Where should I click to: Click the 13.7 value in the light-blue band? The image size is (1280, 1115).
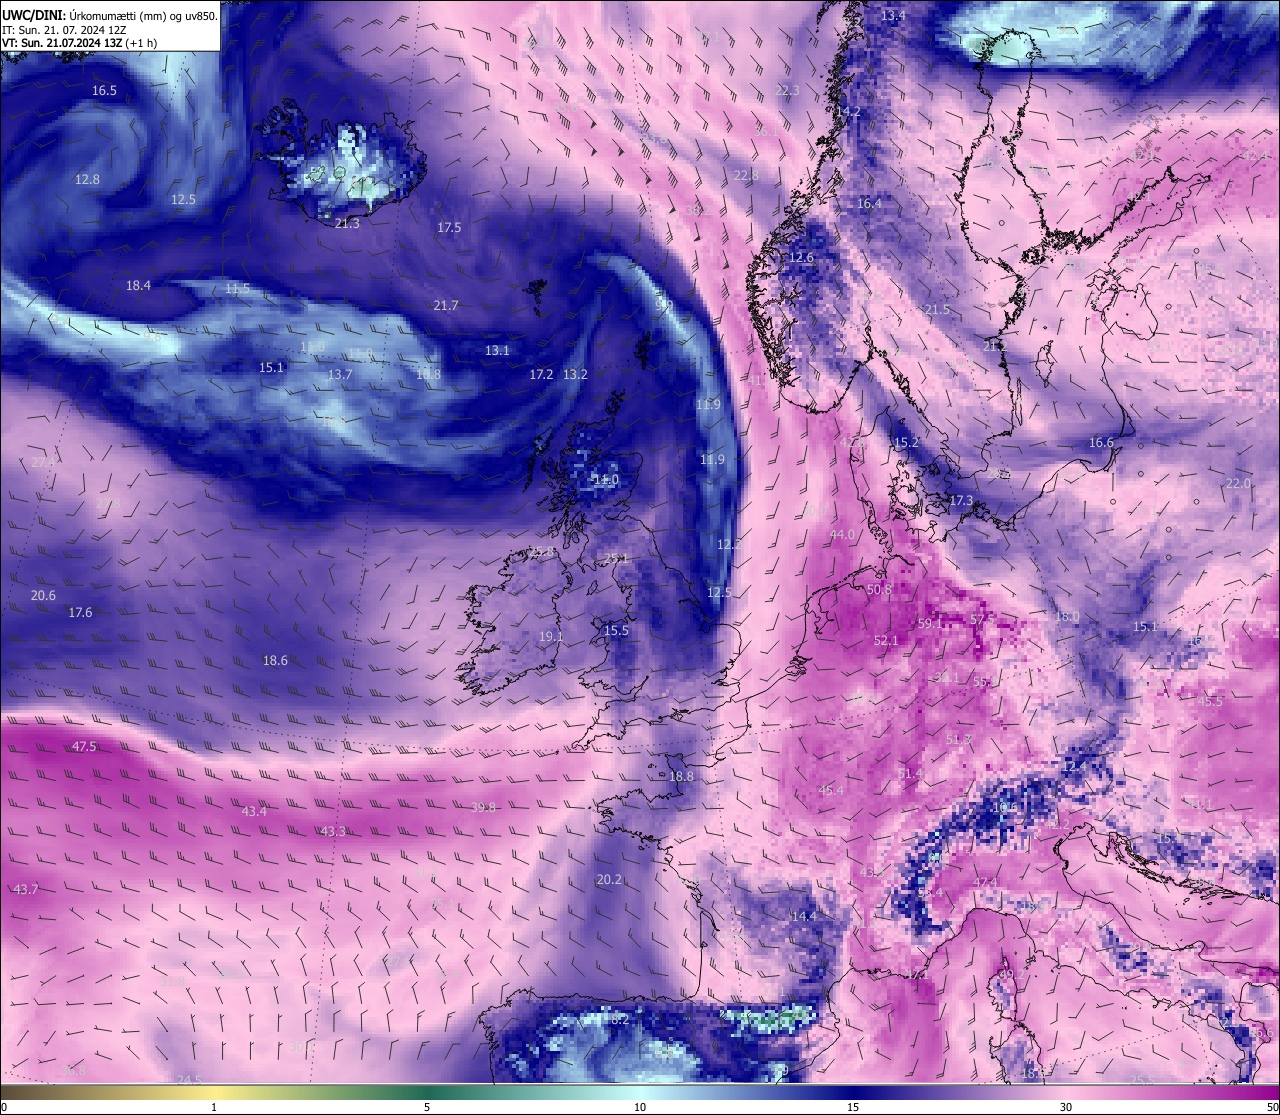tap(340, 375)
